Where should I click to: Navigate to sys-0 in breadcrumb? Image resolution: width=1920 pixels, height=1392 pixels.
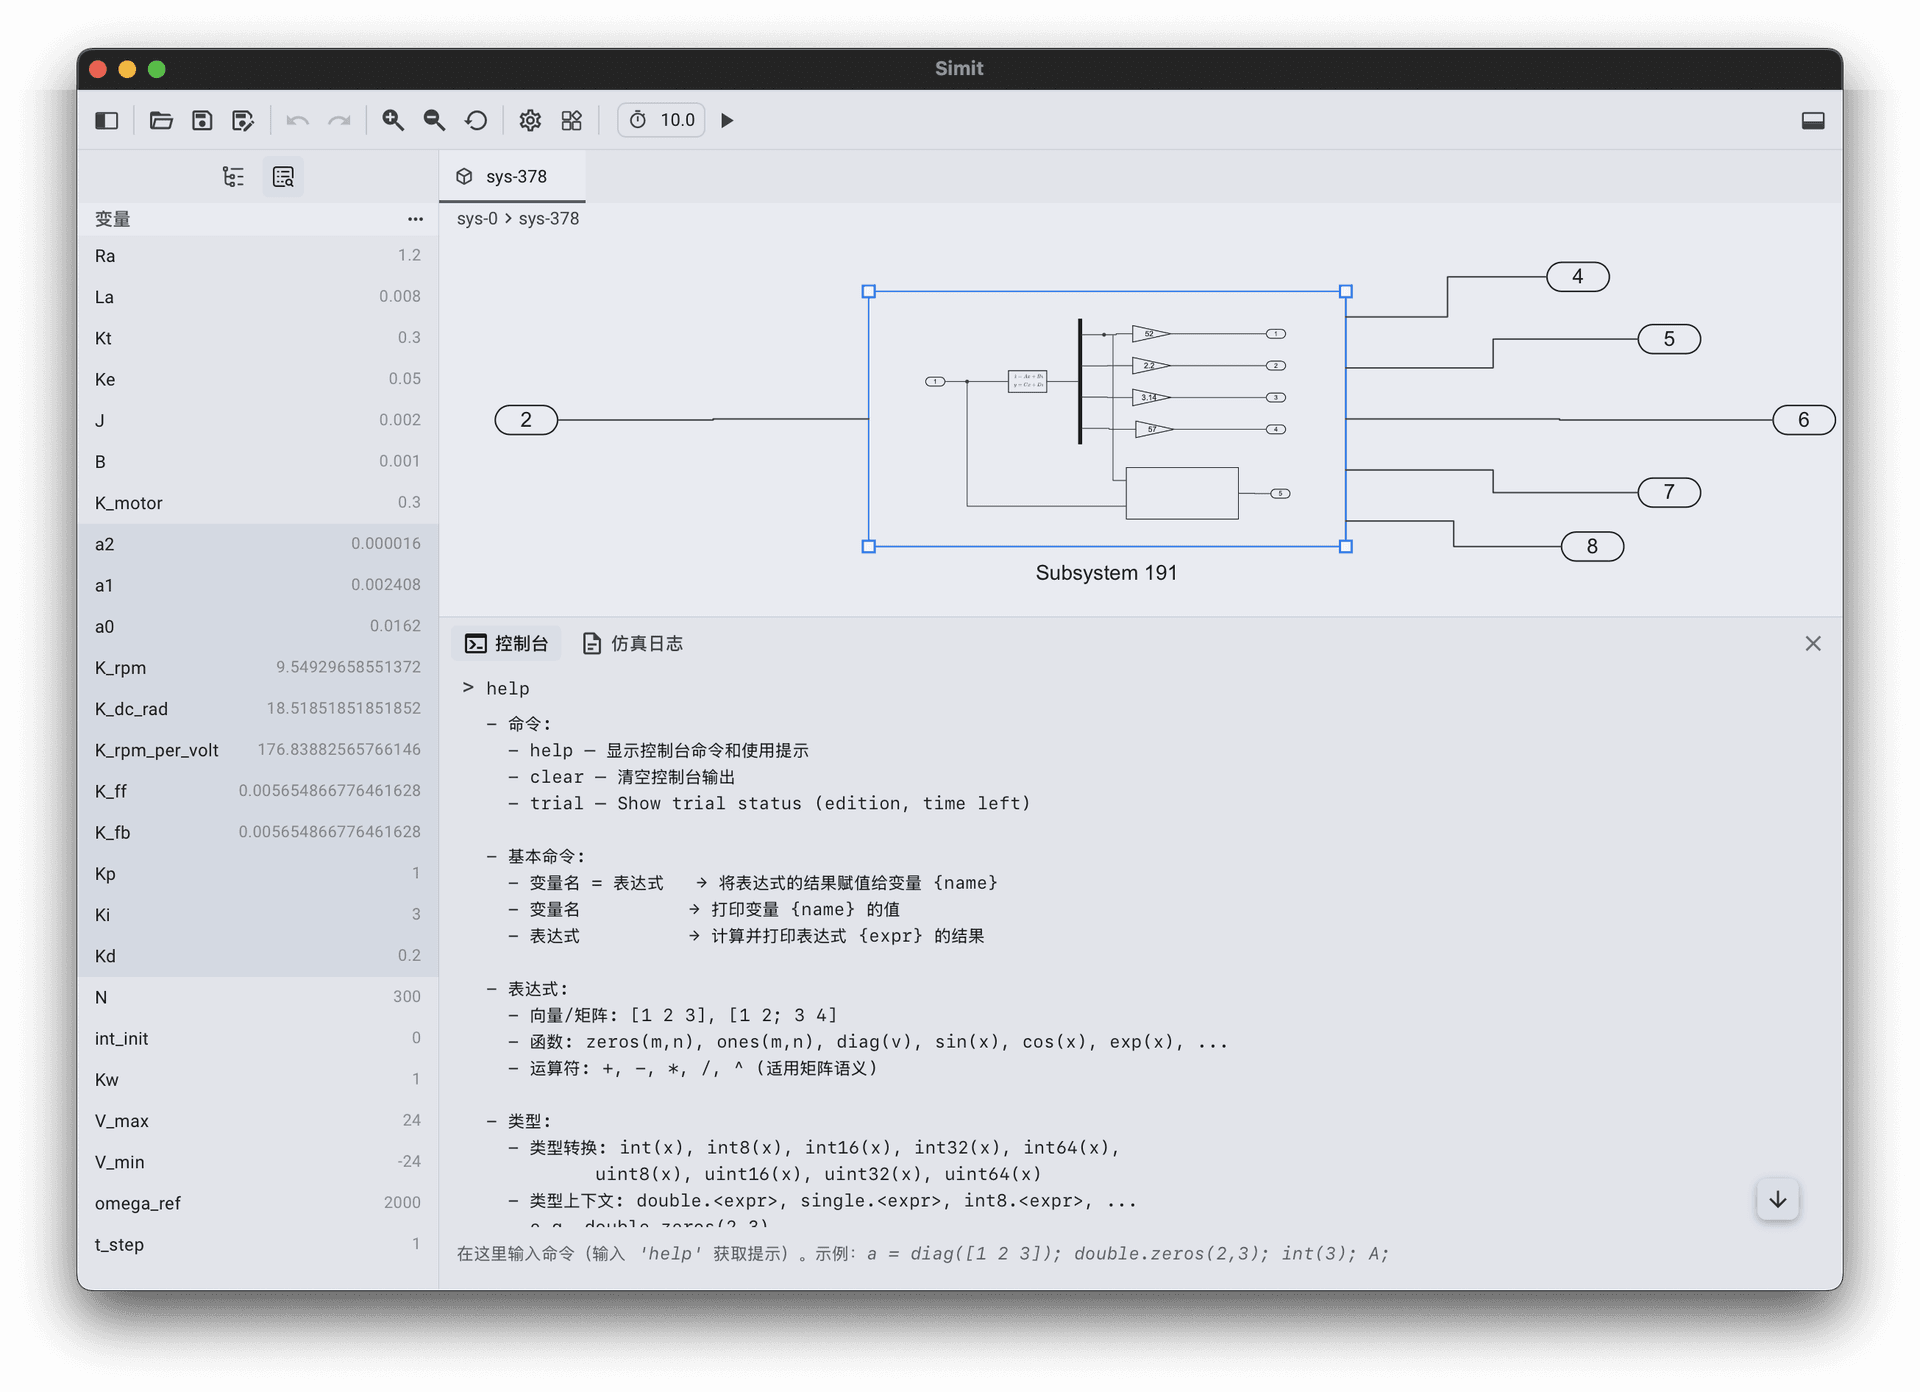point(476,219)
